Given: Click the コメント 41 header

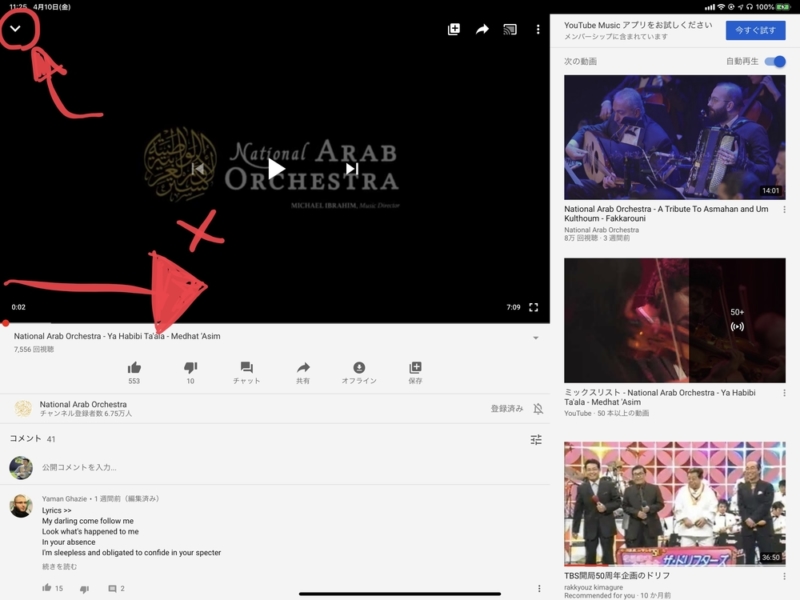Looking at the screenshot, I should pos(33,439).
